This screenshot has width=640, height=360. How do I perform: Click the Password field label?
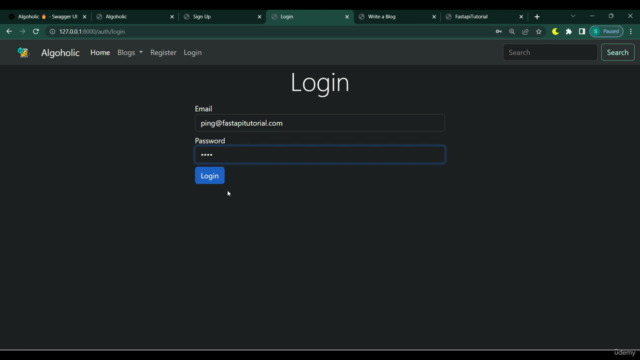click(x=210, y=140)
